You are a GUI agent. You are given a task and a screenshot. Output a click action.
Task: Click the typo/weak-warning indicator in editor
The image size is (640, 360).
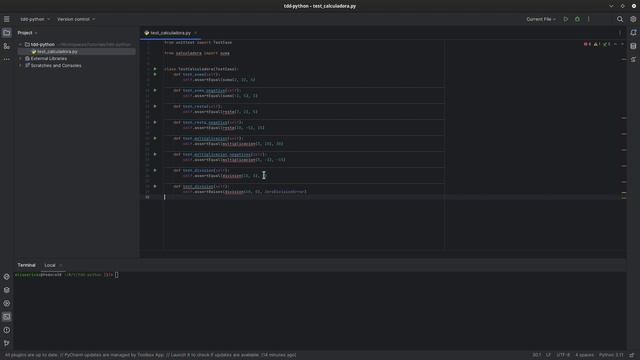[607, 44]
